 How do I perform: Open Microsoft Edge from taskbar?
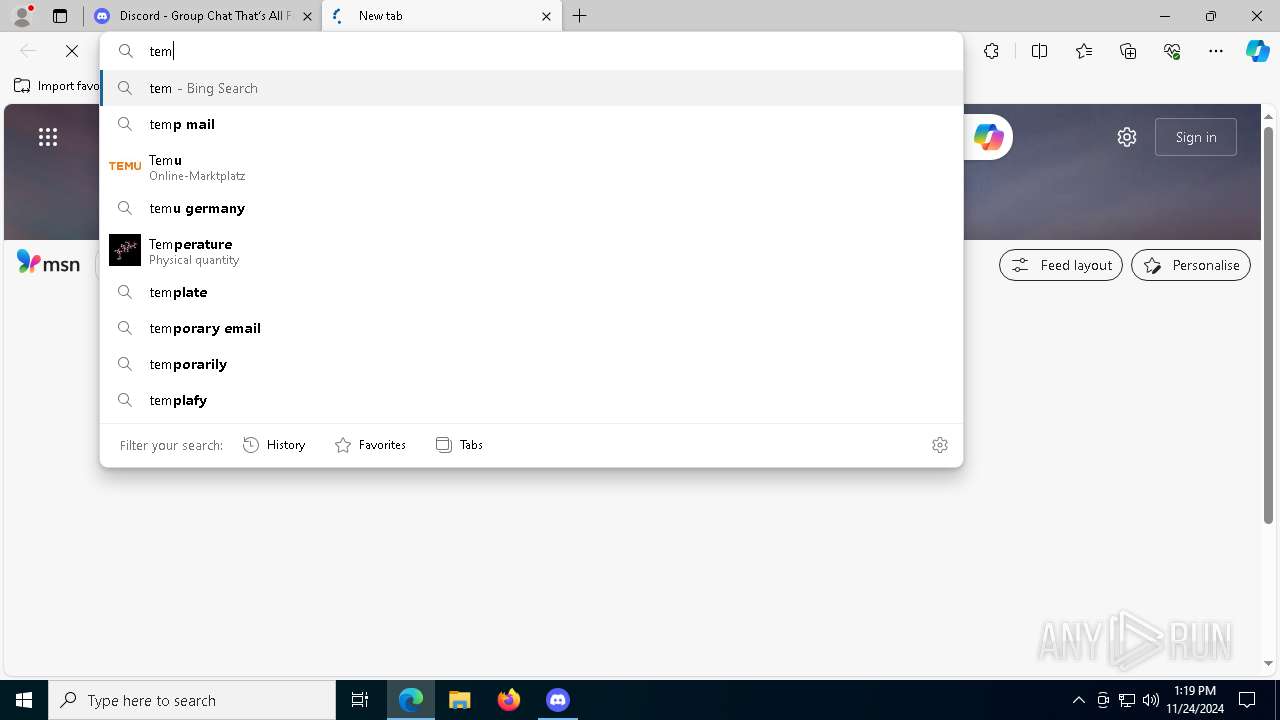(411, 700)
